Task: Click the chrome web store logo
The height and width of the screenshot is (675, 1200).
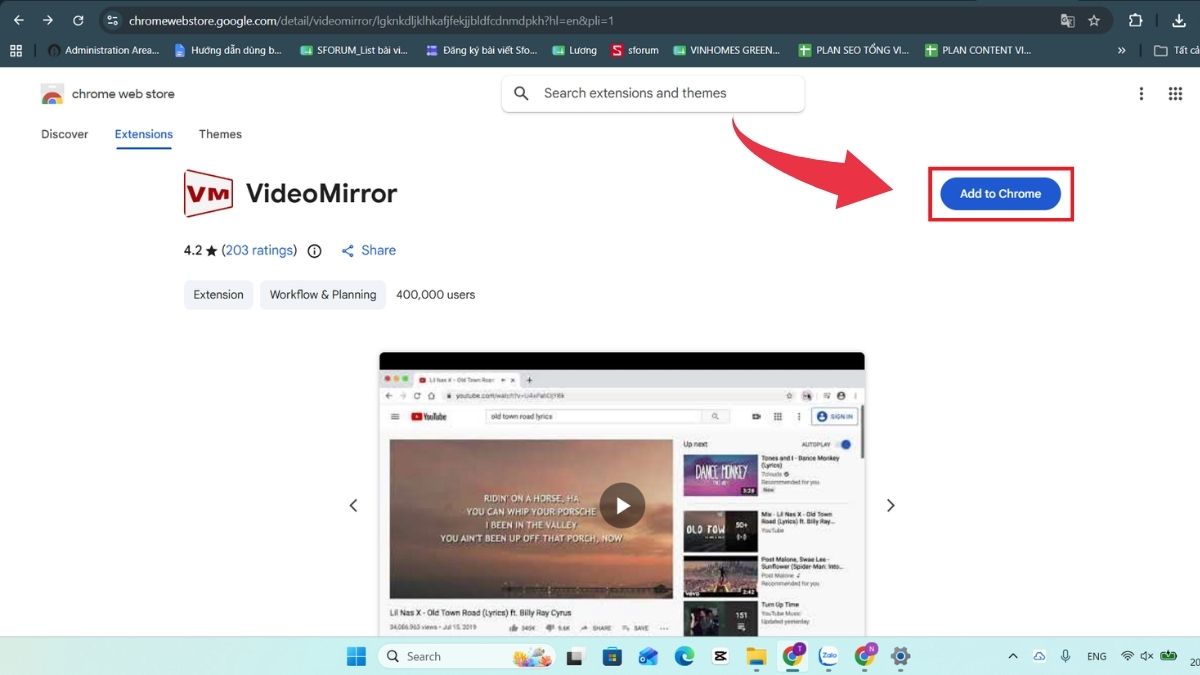Action: (108, 94)
